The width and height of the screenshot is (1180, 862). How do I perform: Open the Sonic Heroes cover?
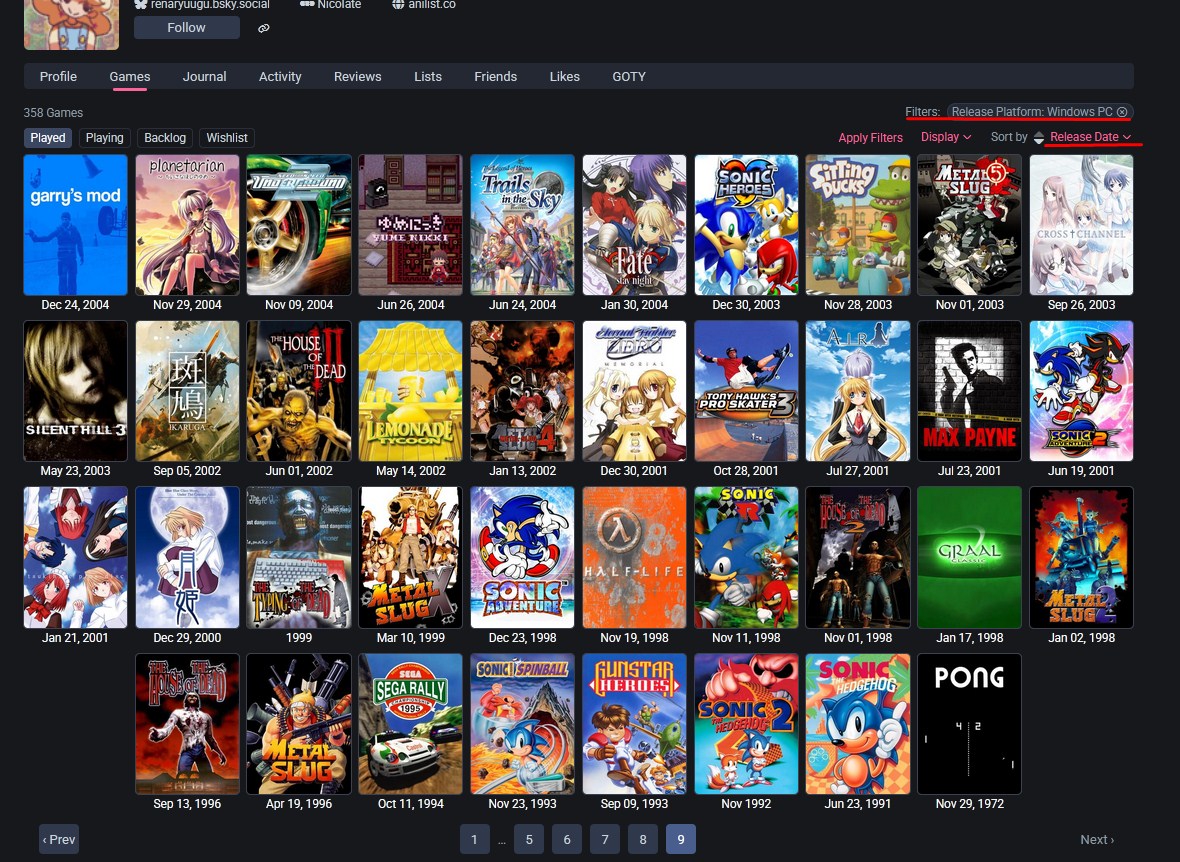point(747,225)
